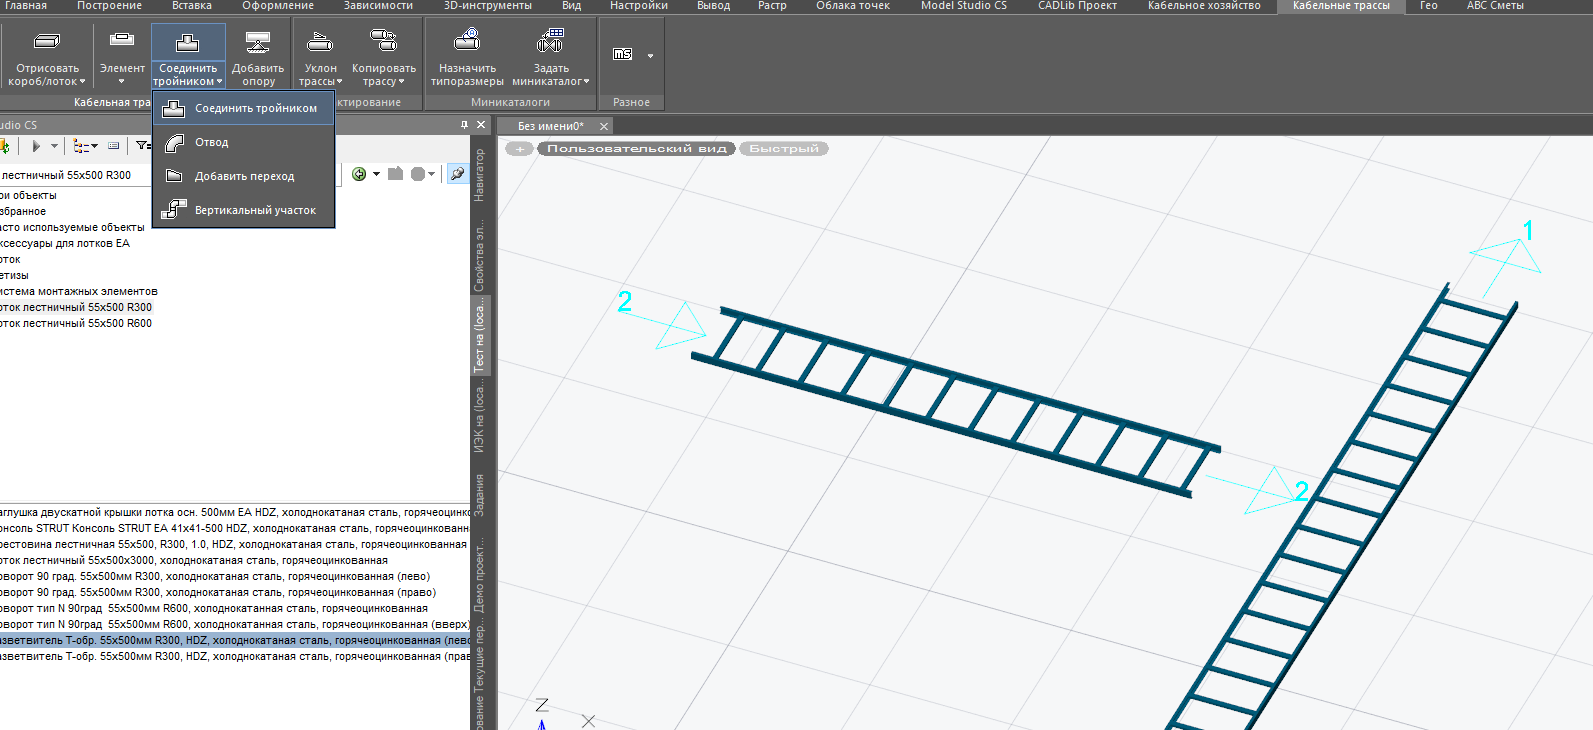Open the ABC Сметы ribbon tab

click(x=1495, y=6)
